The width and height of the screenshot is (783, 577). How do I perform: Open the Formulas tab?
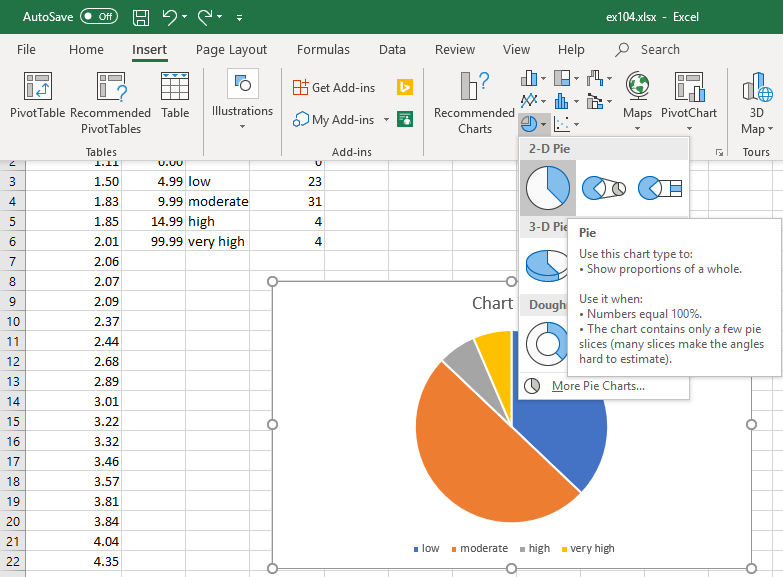point(323,49)
